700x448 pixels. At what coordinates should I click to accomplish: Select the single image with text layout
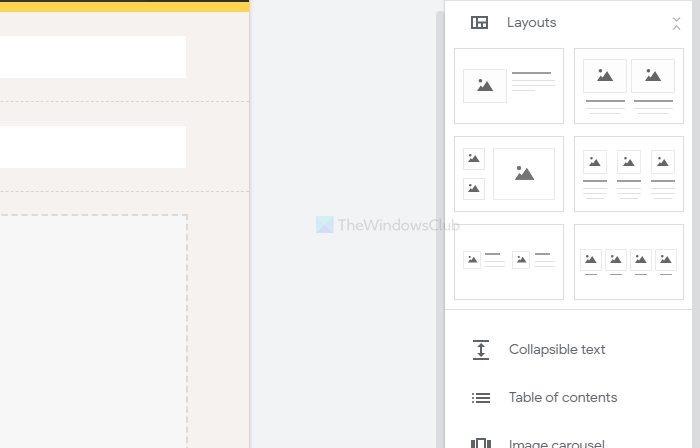click(509, 86)
